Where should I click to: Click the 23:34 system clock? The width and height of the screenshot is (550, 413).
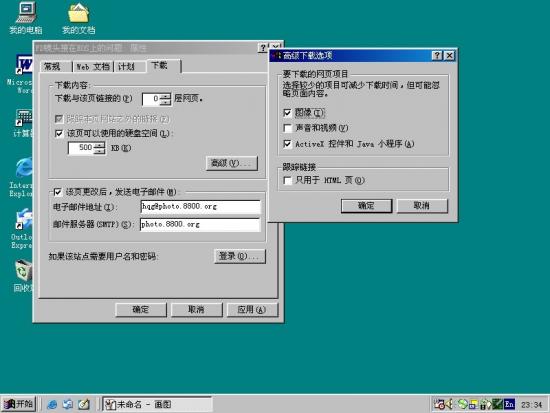click(x=531, y=405)
